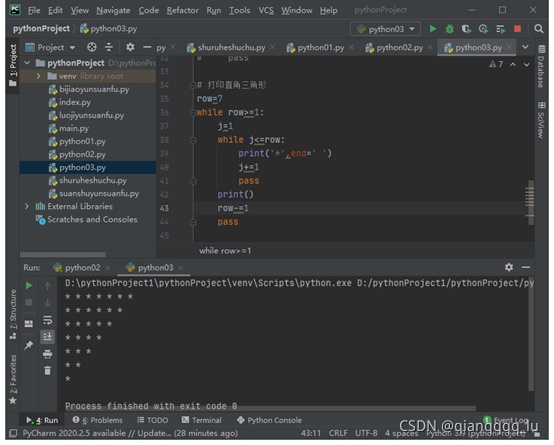This screenshot has width=554, height=445.
Task: Click UTF-8 encoding in status bar
Action: (366, 433)
